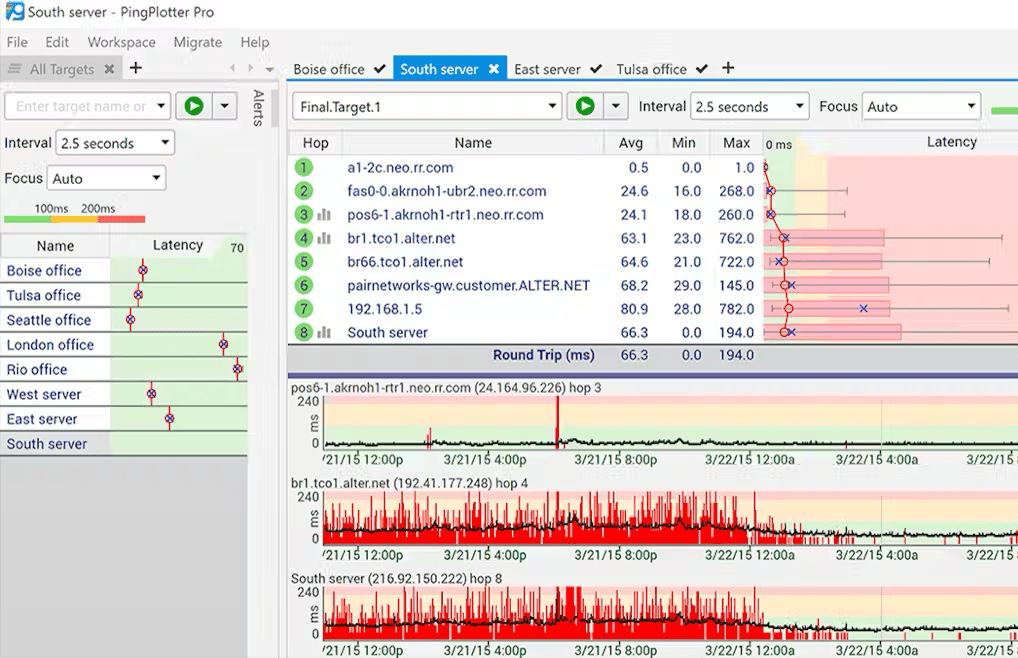Viewport: 1018px width, 658px height.
Task: Click the 100ms/200ms latency color scale
Action: click(76, 217)
